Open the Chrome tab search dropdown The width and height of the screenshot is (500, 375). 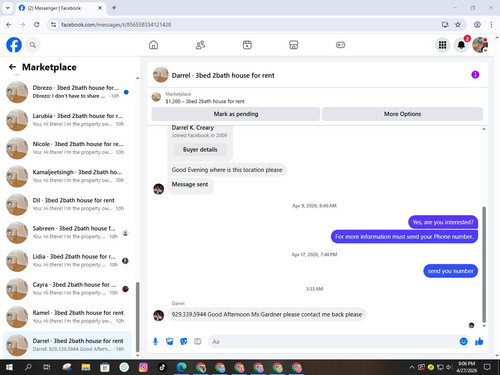[x=8, y=8]
